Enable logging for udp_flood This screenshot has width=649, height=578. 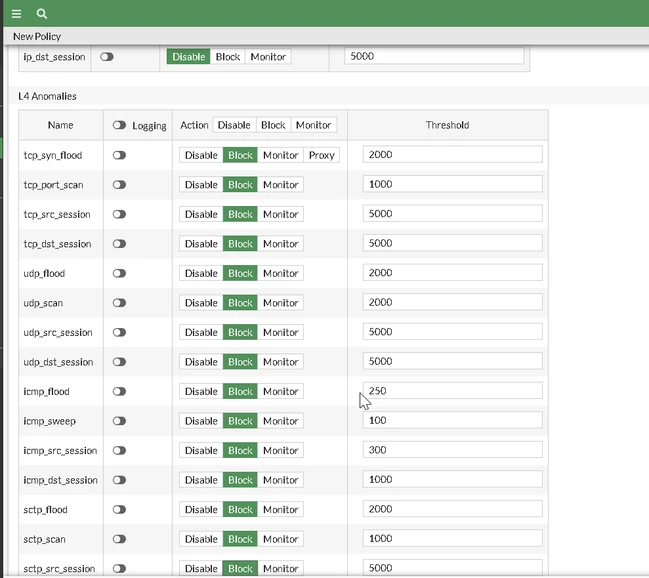pyautogui.click(x=119, y=273)
